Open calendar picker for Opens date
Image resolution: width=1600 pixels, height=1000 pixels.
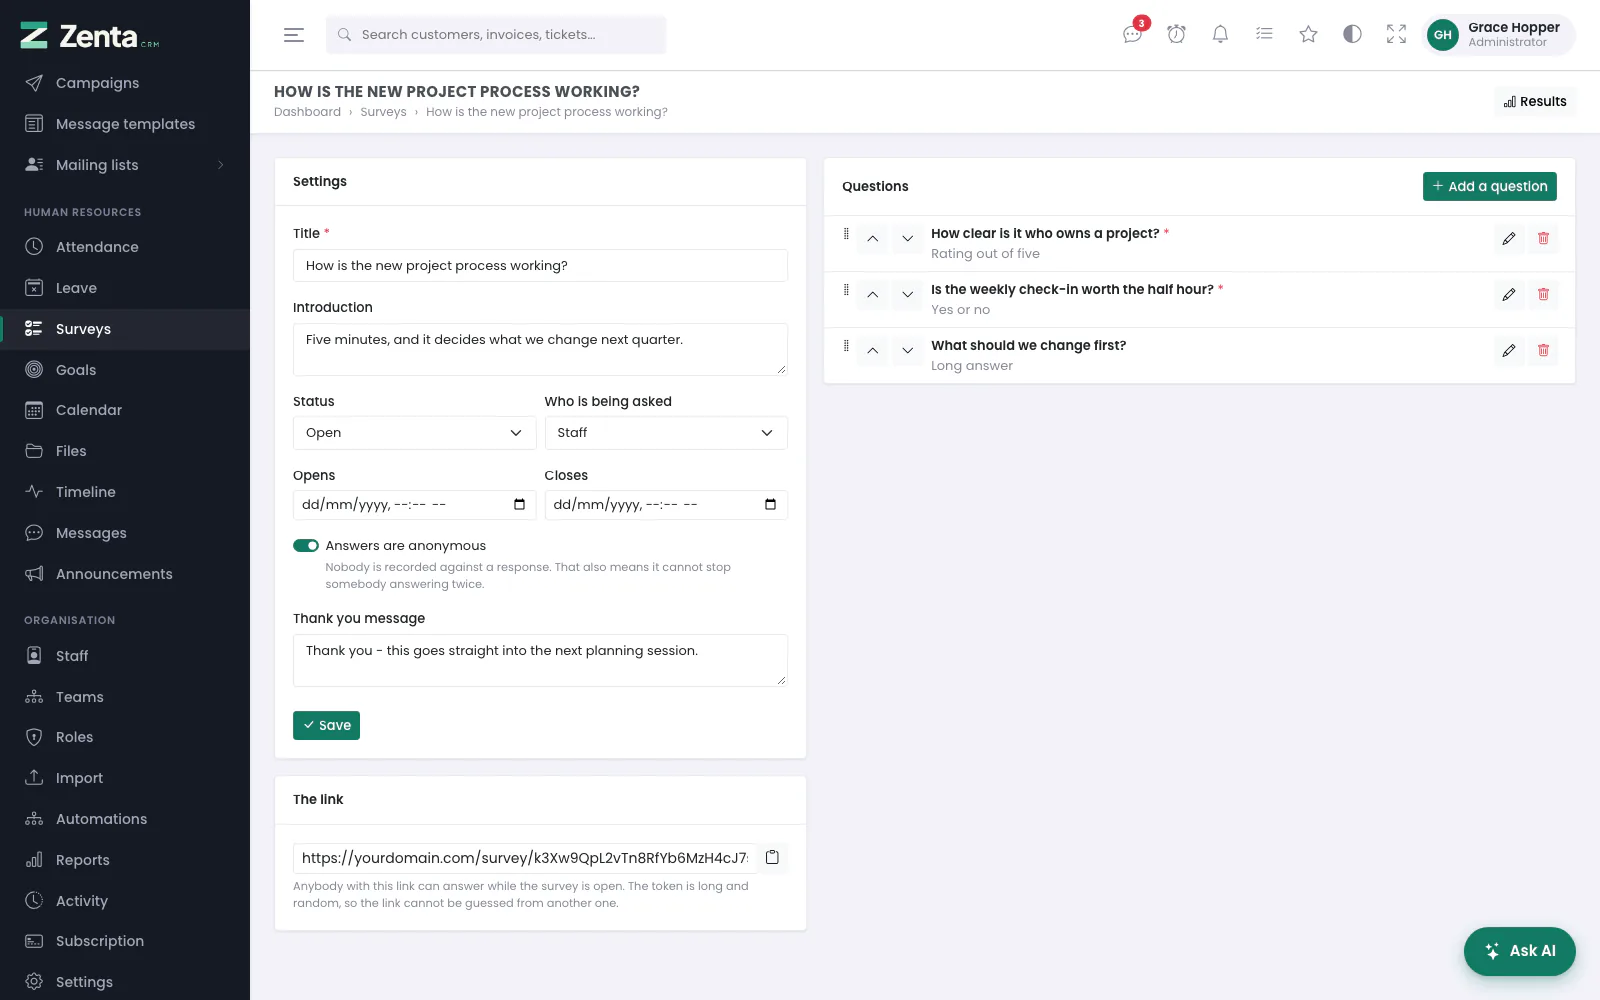[519, 504]
